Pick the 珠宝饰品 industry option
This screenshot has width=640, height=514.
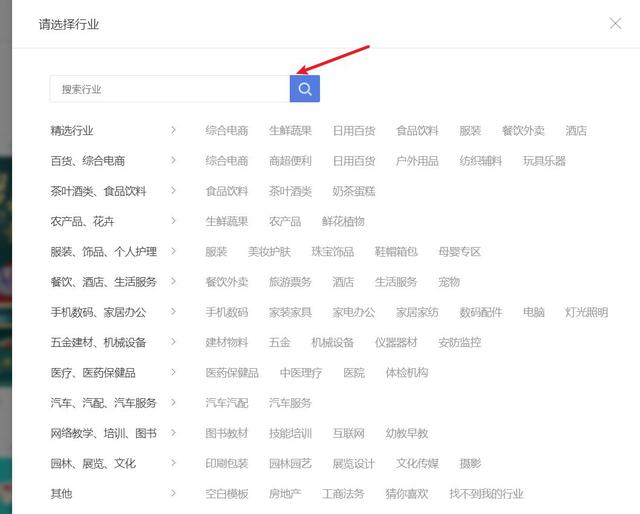[332, 251]
